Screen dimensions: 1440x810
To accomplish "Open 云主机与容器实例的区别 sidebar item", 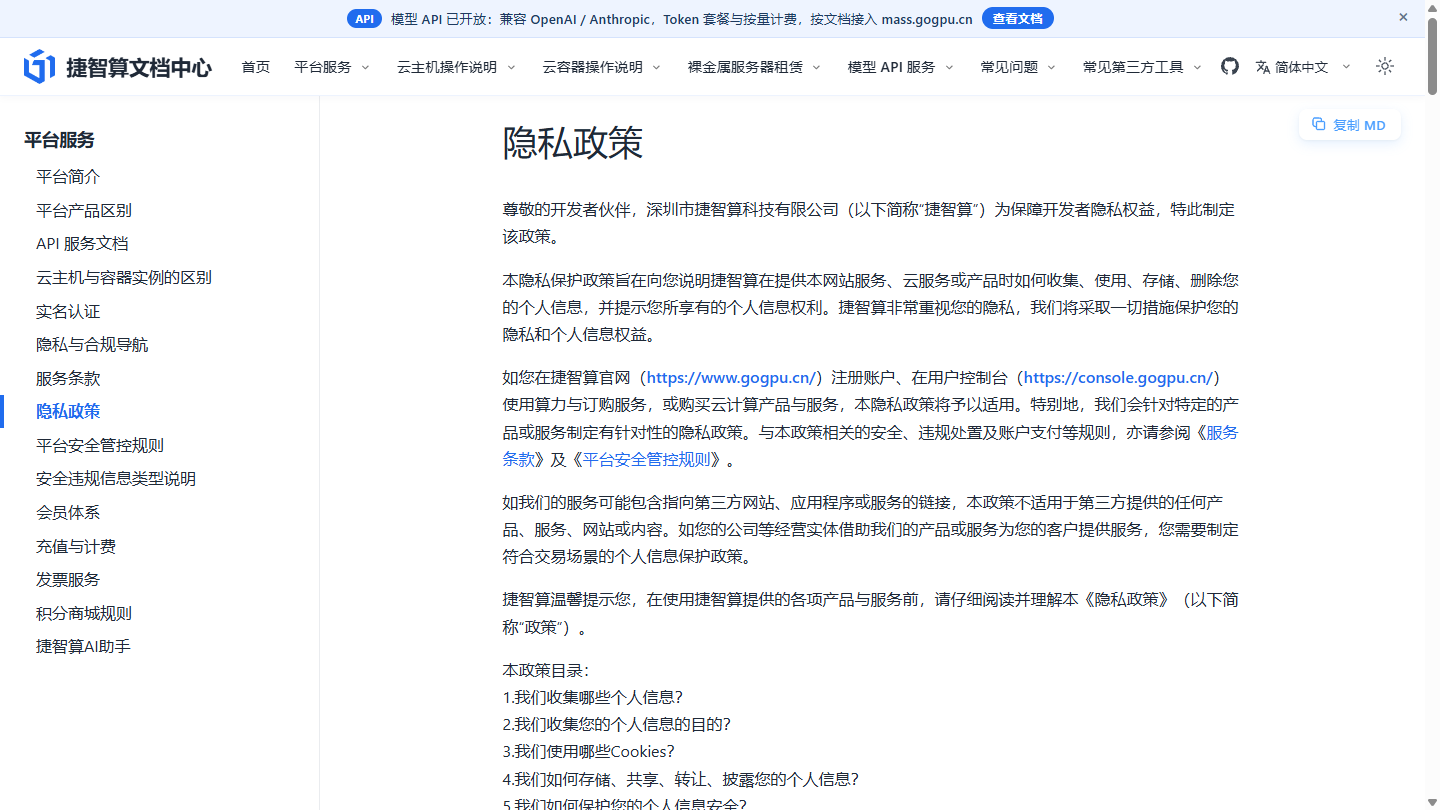I will pos(124,278).
